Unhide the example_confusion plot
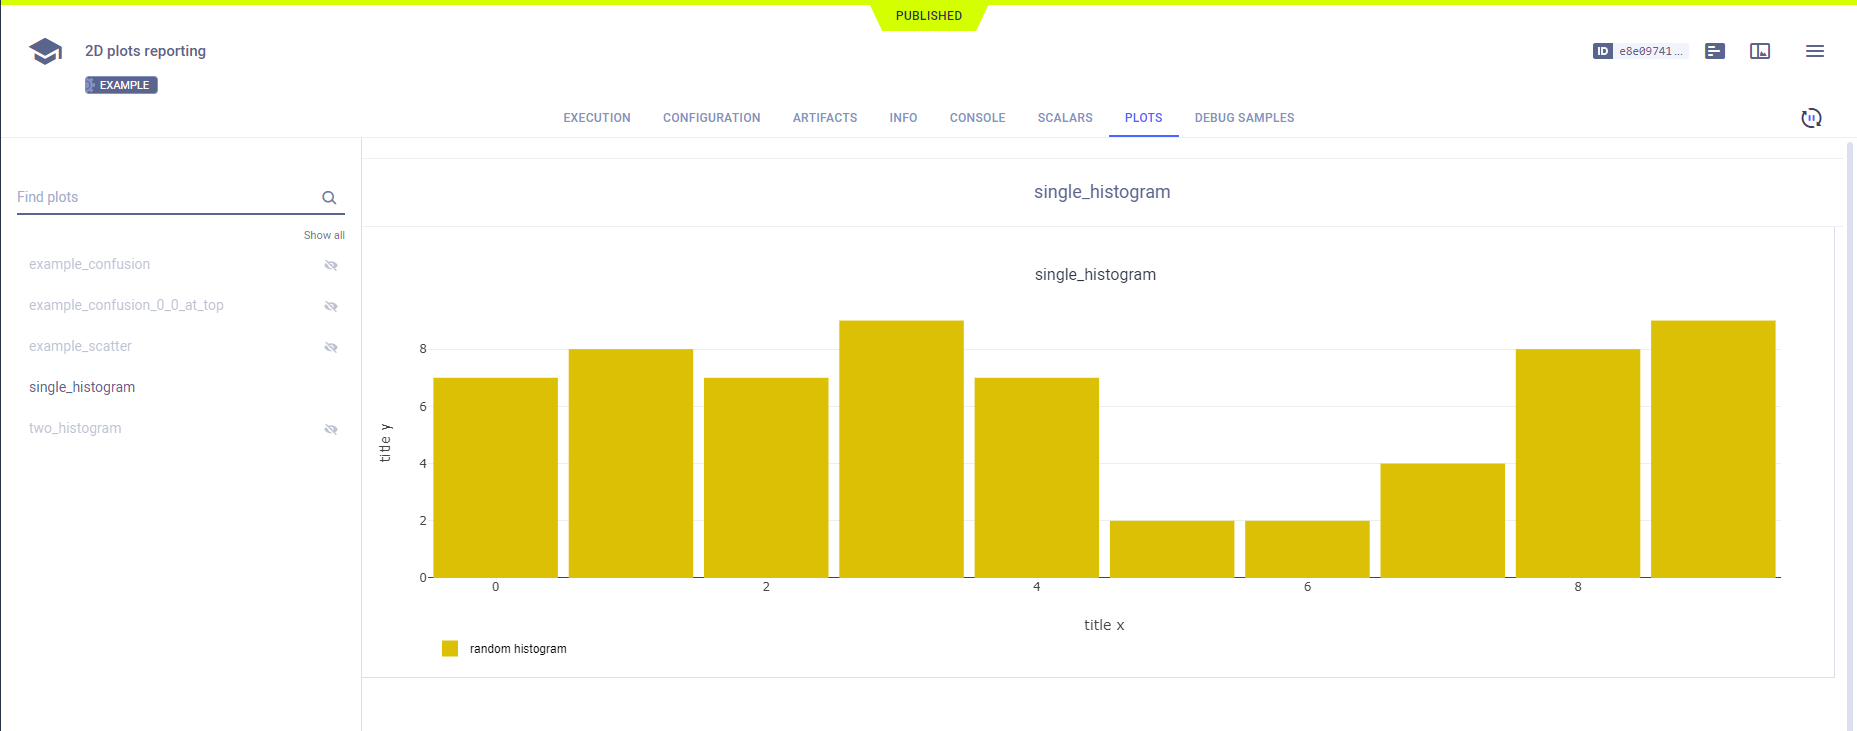This screenshot has width=1857, height=731. click(x=331, y=265)
